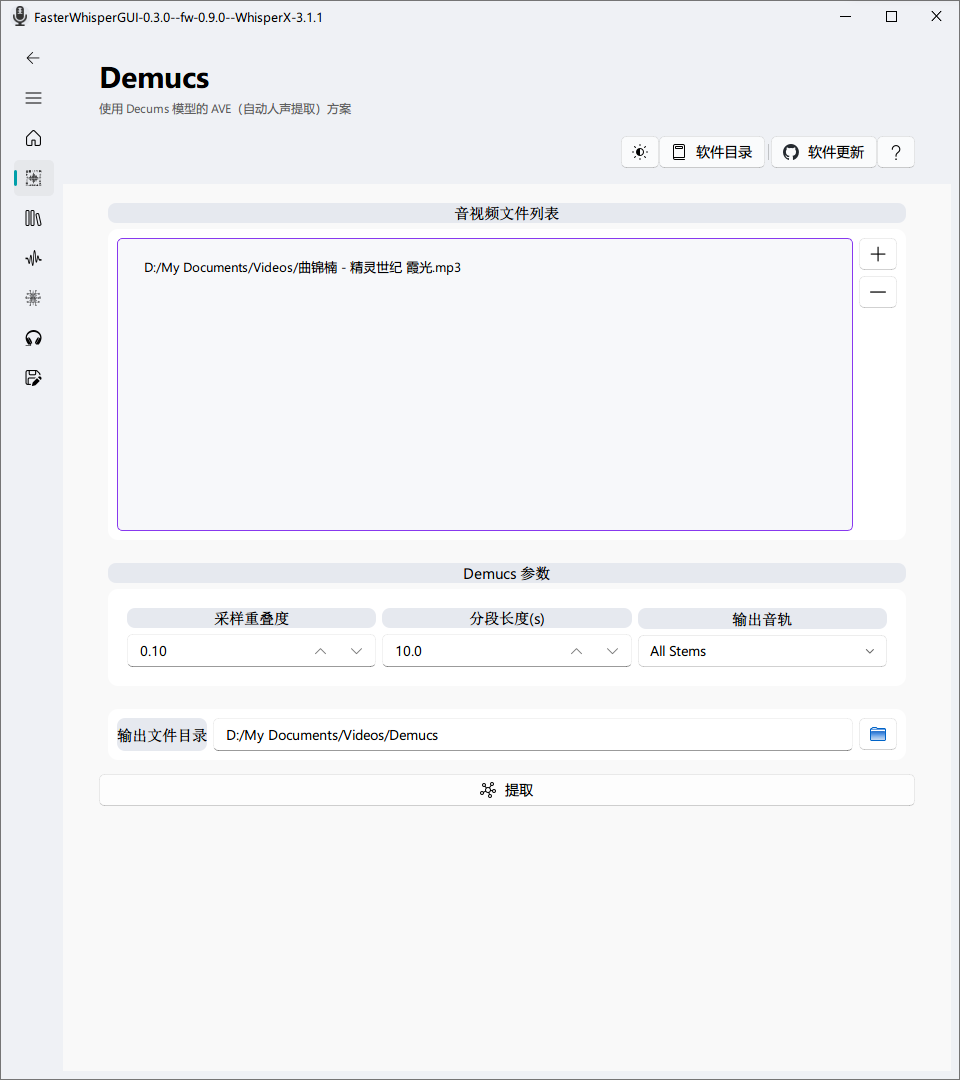Screen dimensions: 960x1080
Task: Expand the hamburger navigation menu
Action: coord(33,98)
